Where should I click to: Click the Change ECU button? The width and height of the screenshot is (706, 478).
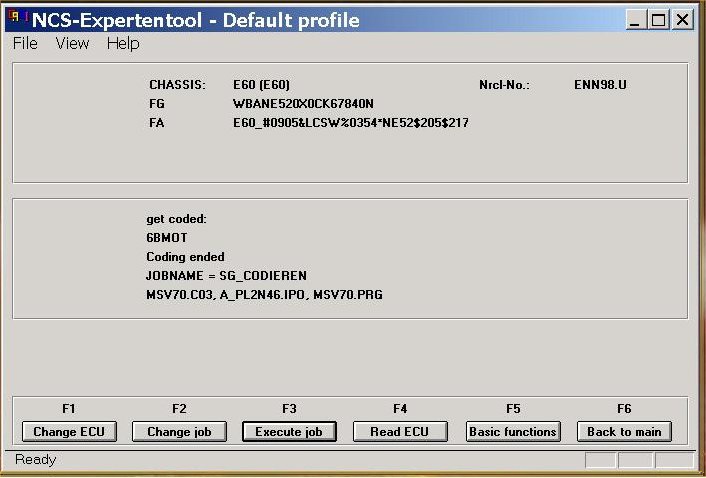pyautogui.click(x=69, y=432)
